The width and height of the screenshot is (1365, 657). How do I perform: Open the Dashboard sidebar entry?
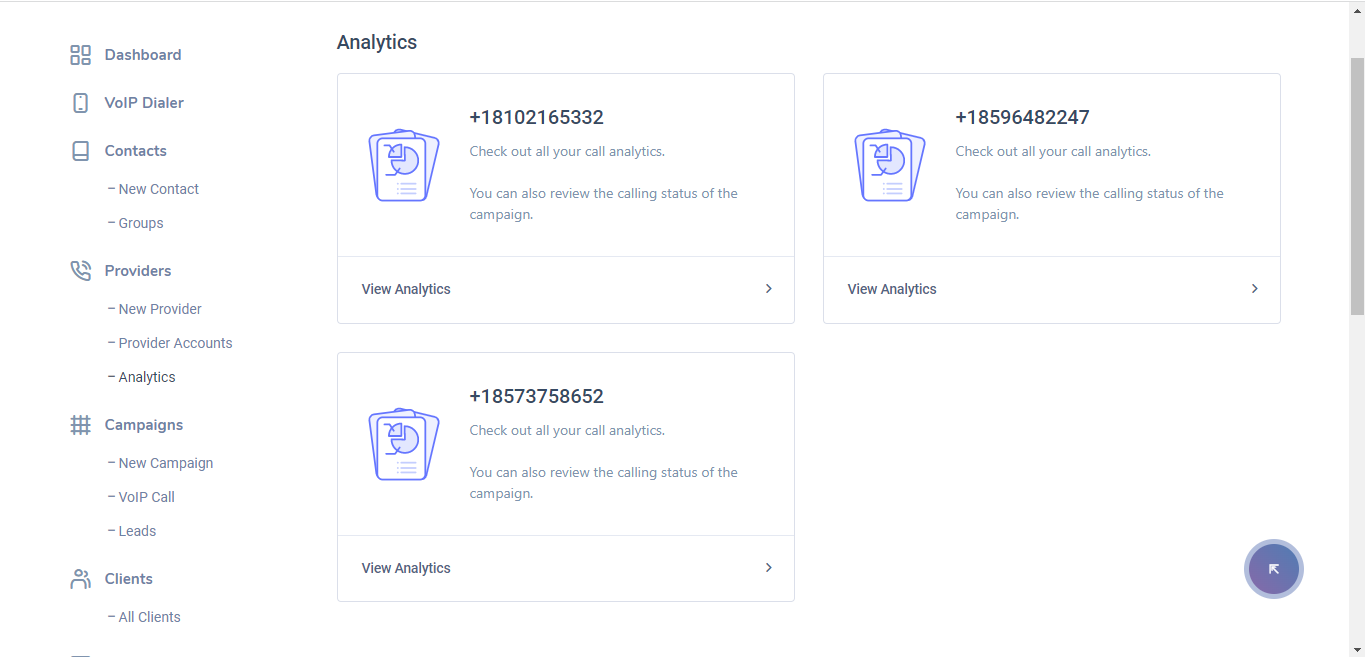142,55
